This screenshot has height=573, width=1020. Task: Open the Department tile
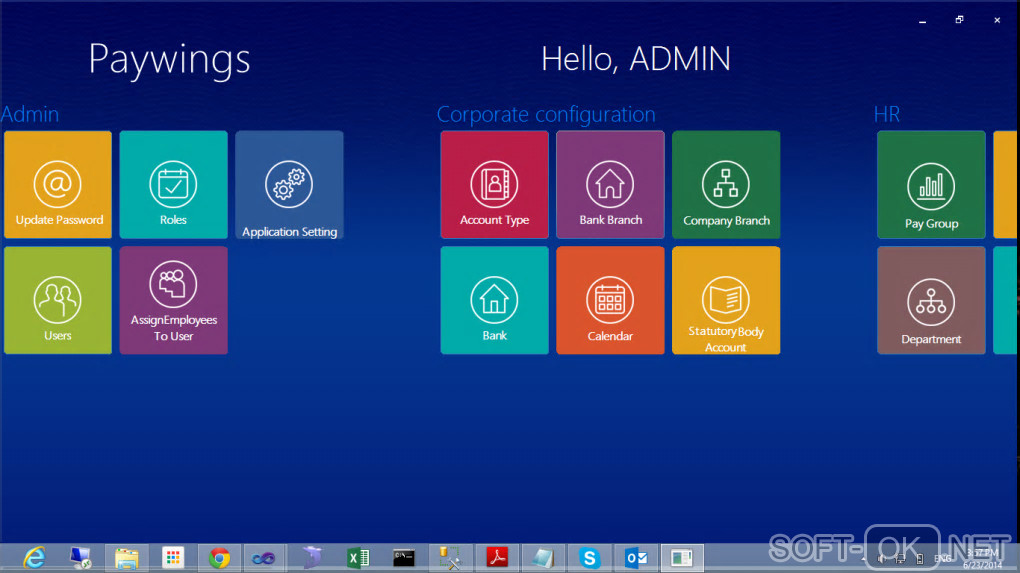(x=931, y=300)
